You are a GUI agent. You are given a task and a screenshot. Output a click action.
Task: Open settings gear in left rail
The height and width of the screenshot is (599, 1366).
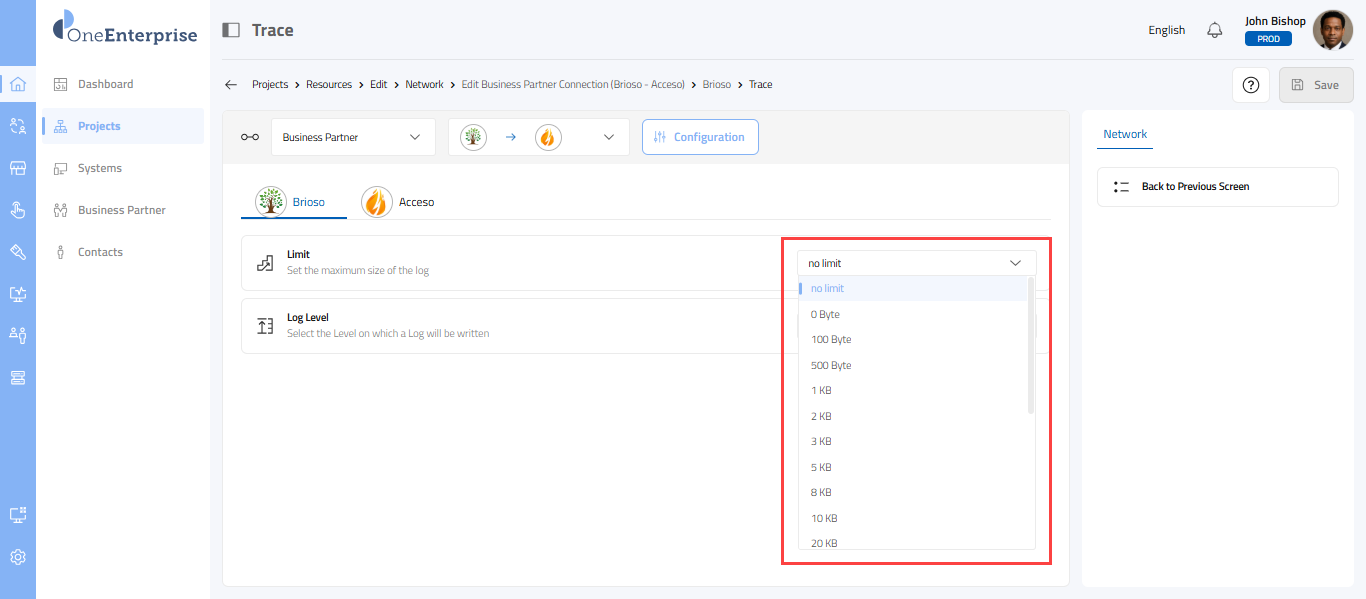click(x=17, y=557)
